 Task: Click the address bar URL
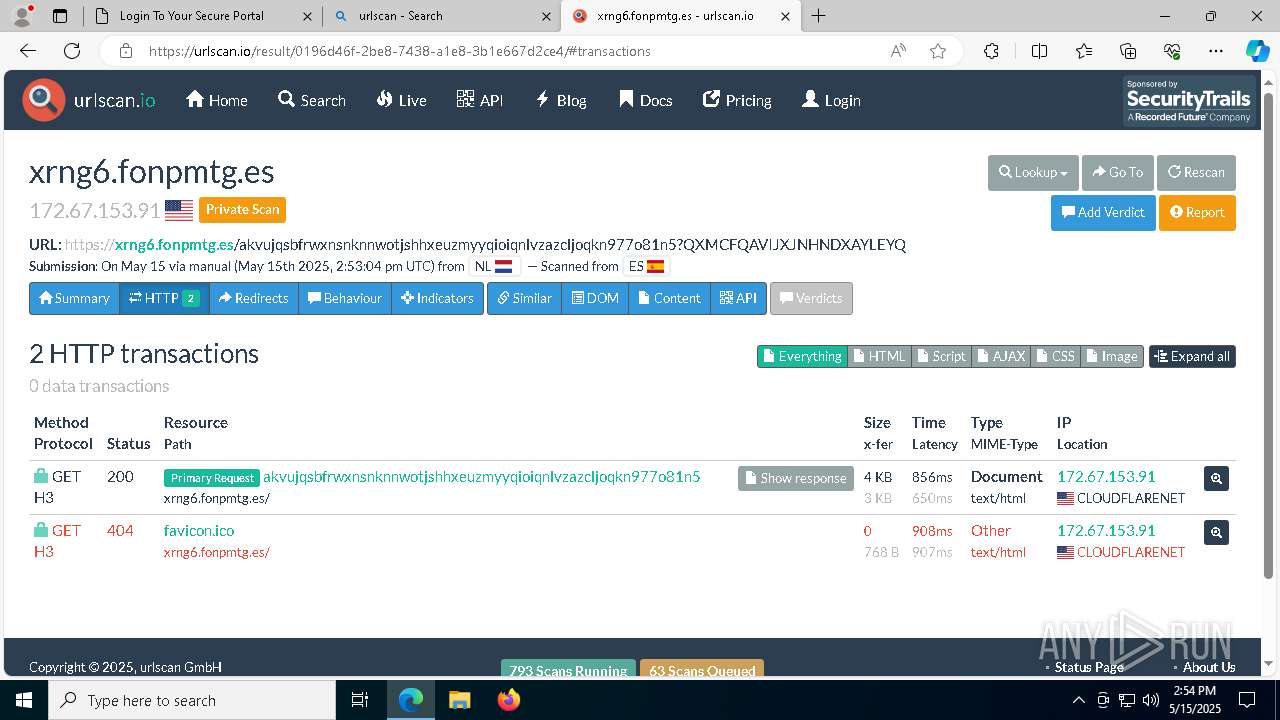coord(400,51)
